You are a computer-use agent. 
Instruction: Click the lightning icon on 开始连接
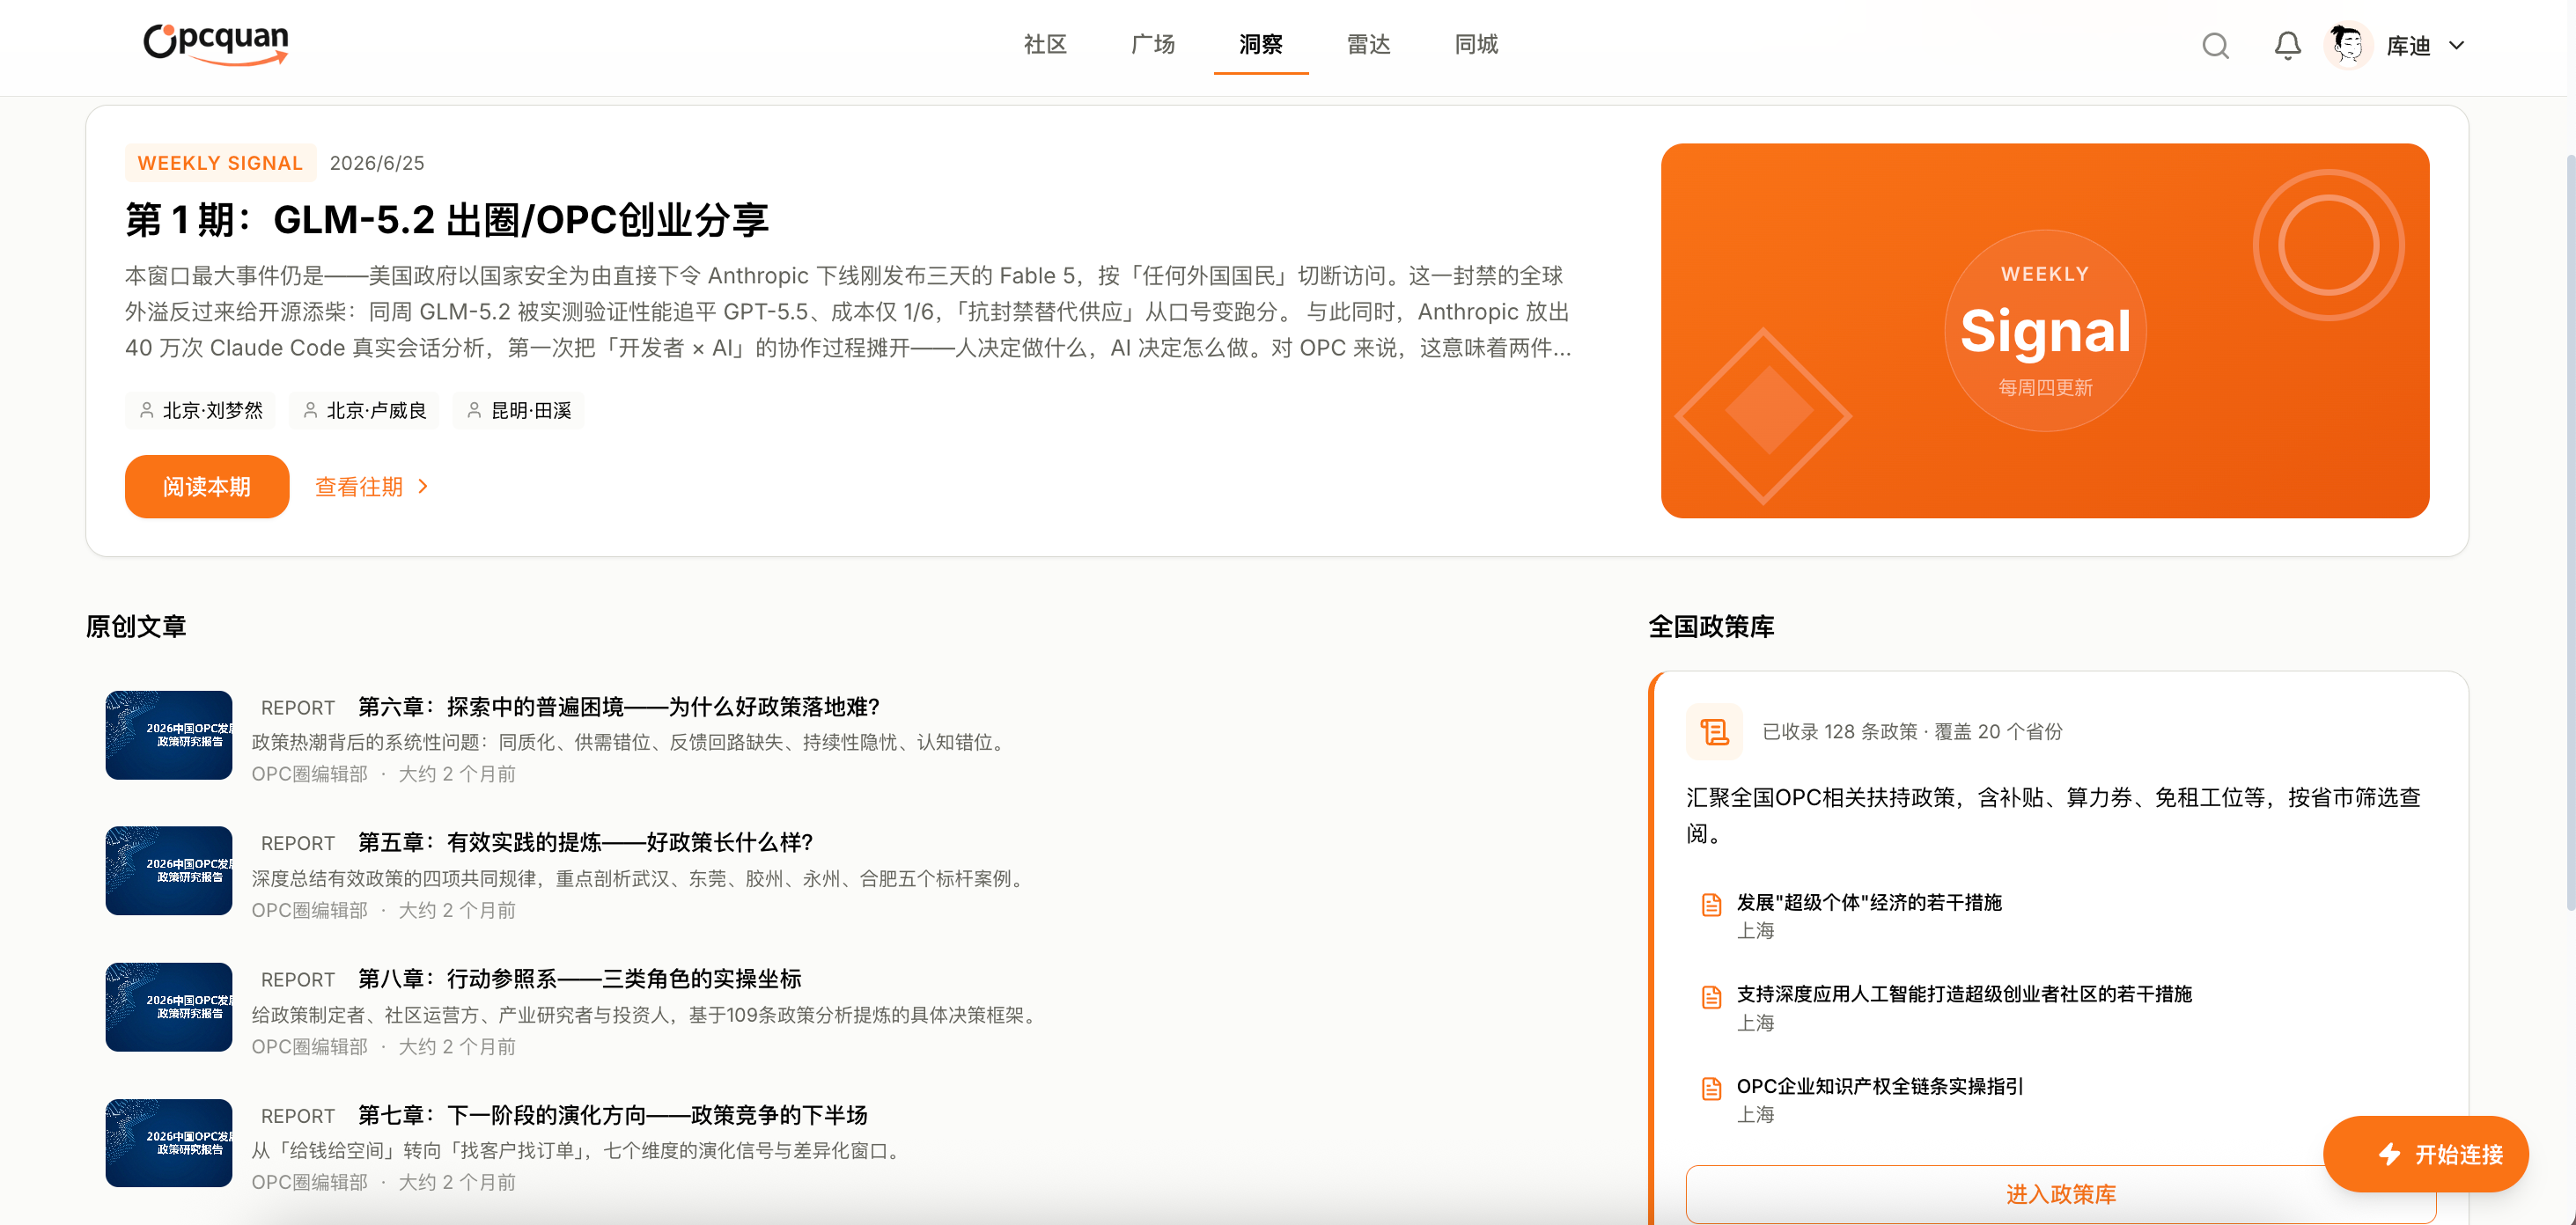click(2390, 1155)
